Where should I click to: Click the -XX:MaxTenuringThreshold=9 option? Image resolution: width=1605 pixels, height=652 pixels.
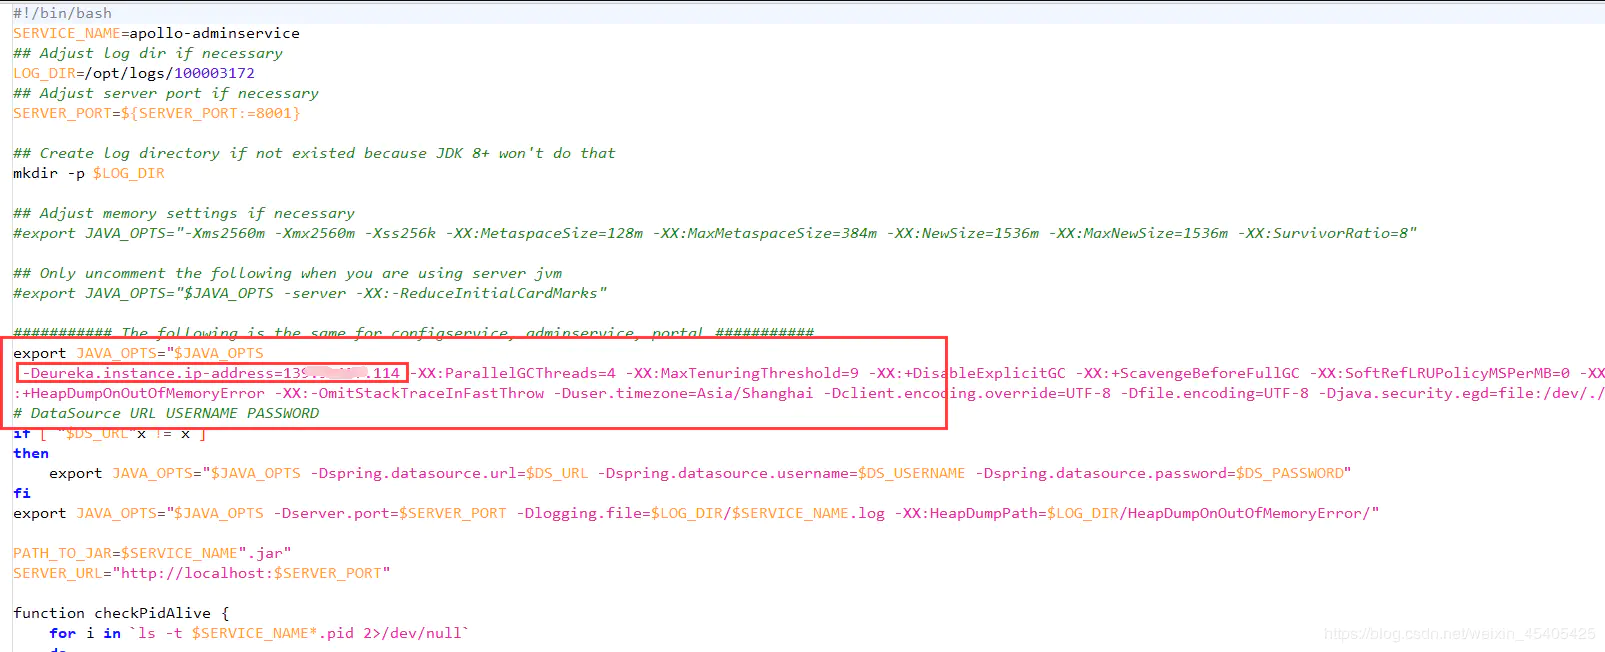tap(742, 373)
